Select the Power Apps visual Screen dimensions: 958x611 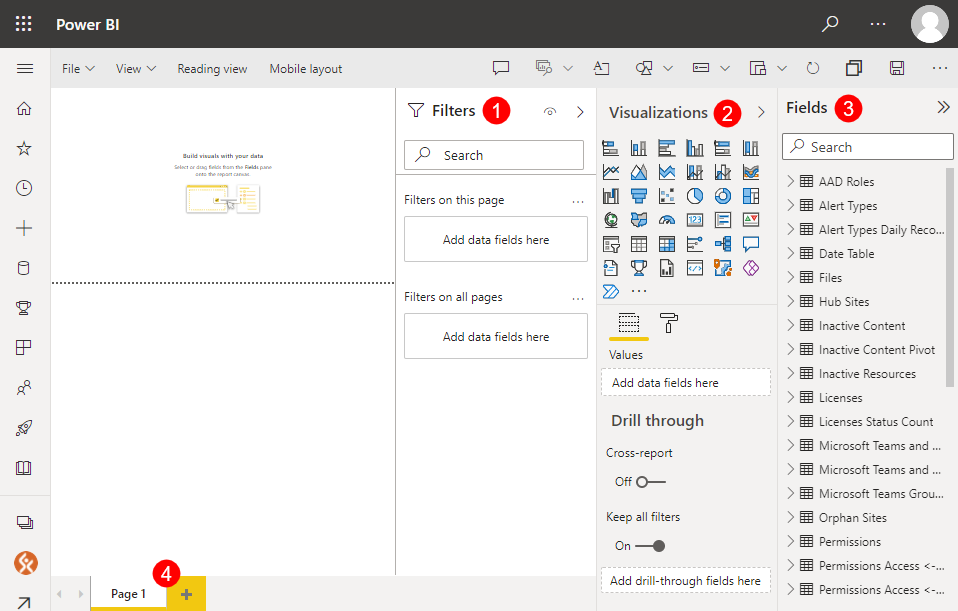click(x=751, y=268)
